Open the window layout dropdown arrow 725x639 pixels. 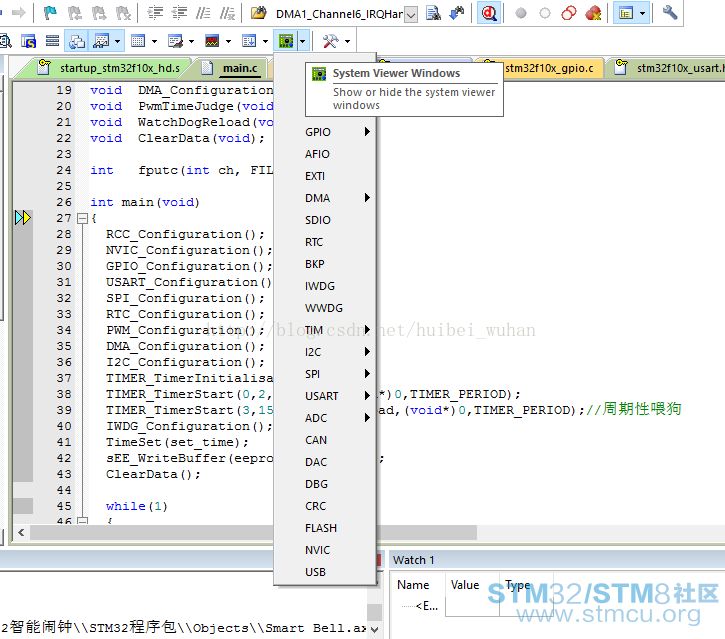pos(642,13)
